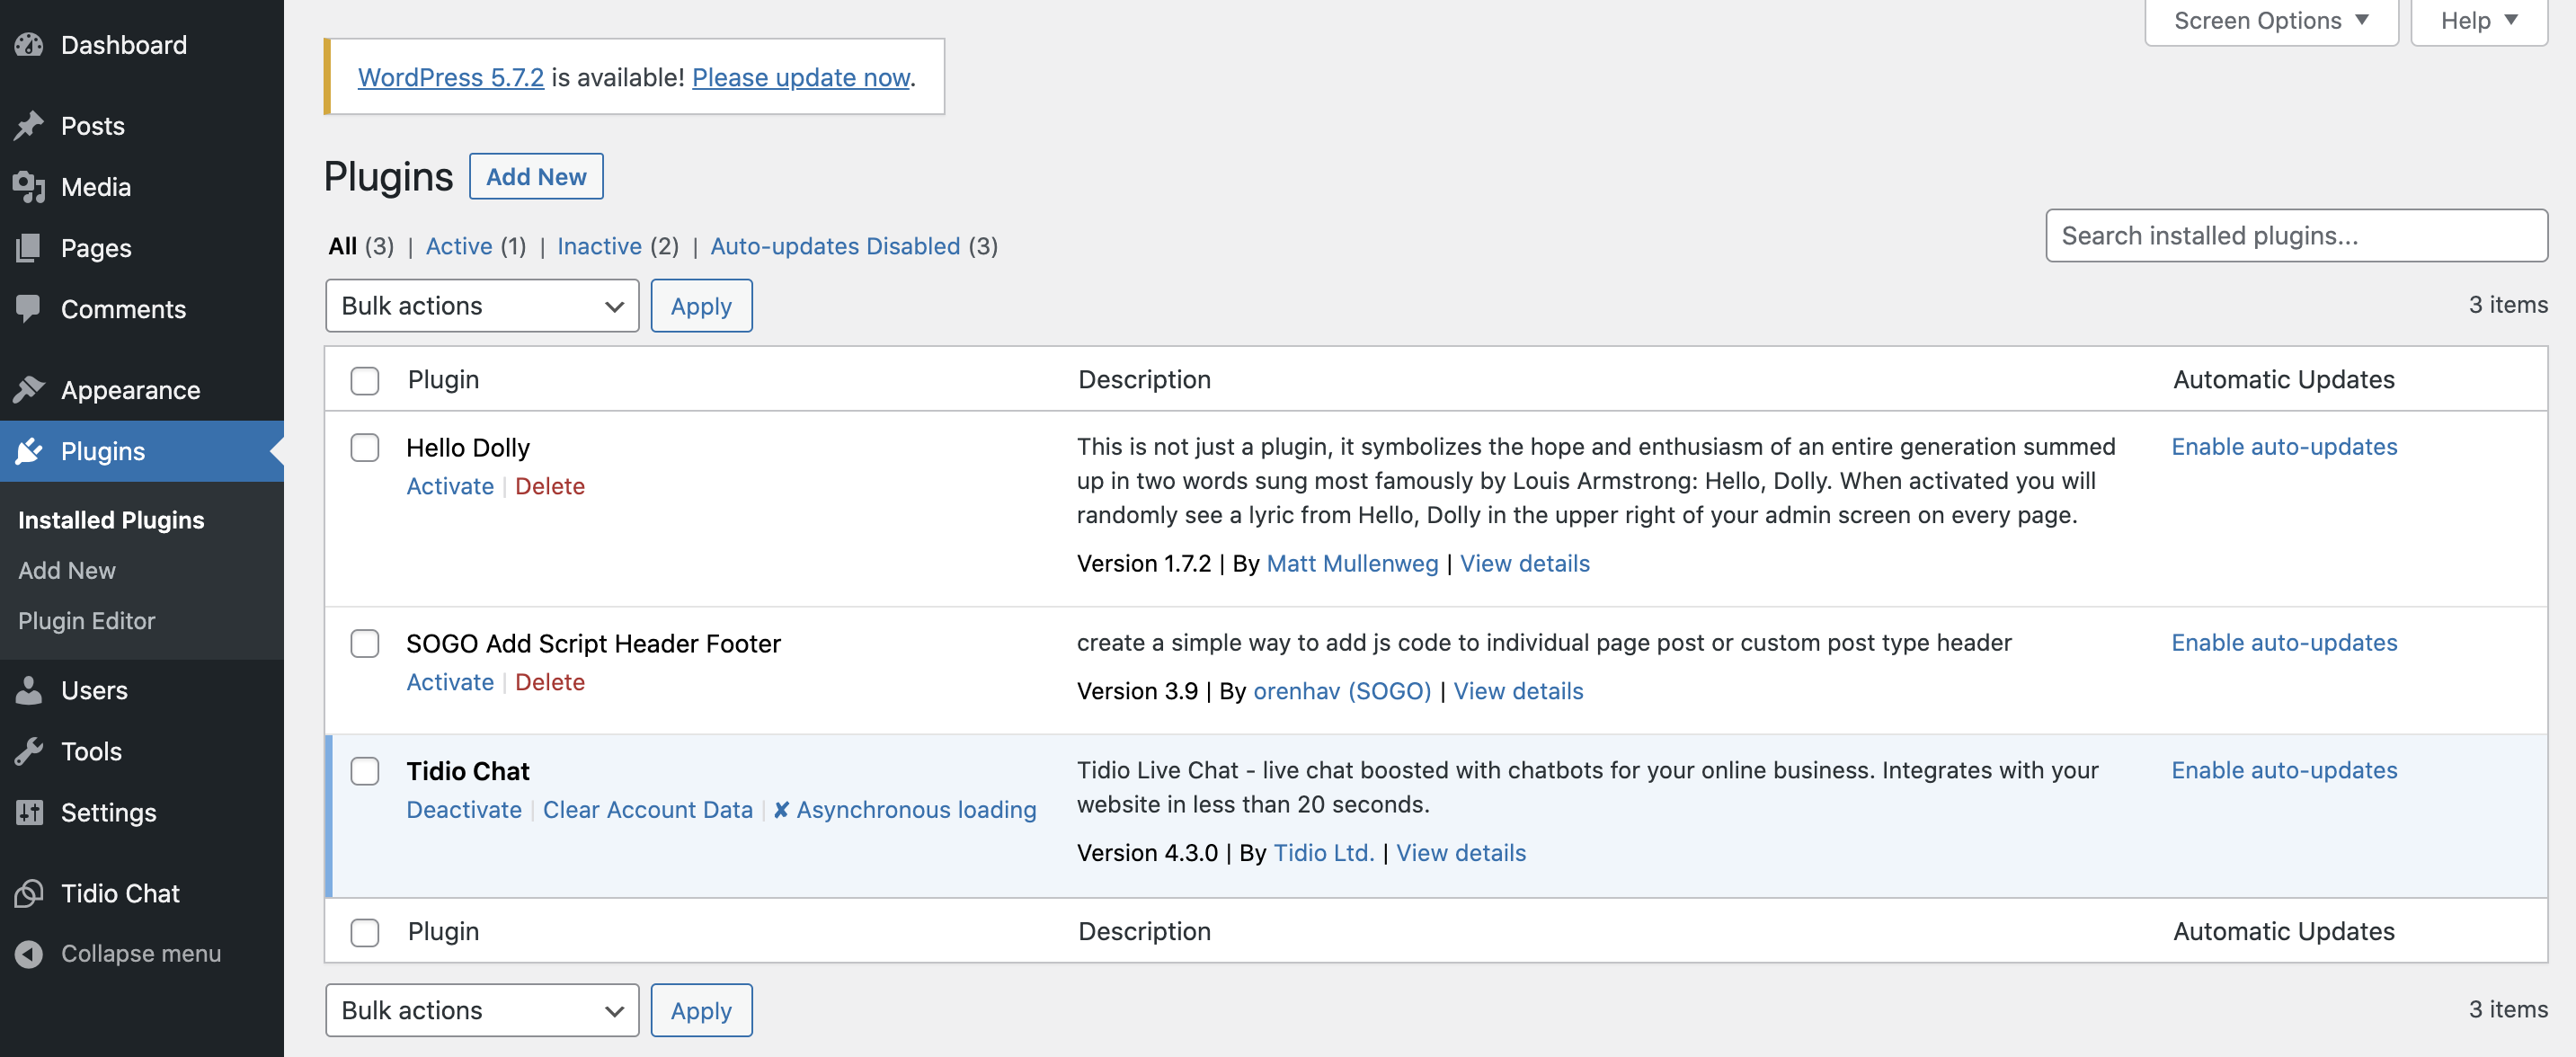The height and width of the screenshot is (1057, 2576).
Task: Click the X icon beside Asynchronous loading
Action: click(x=781, y=810)
